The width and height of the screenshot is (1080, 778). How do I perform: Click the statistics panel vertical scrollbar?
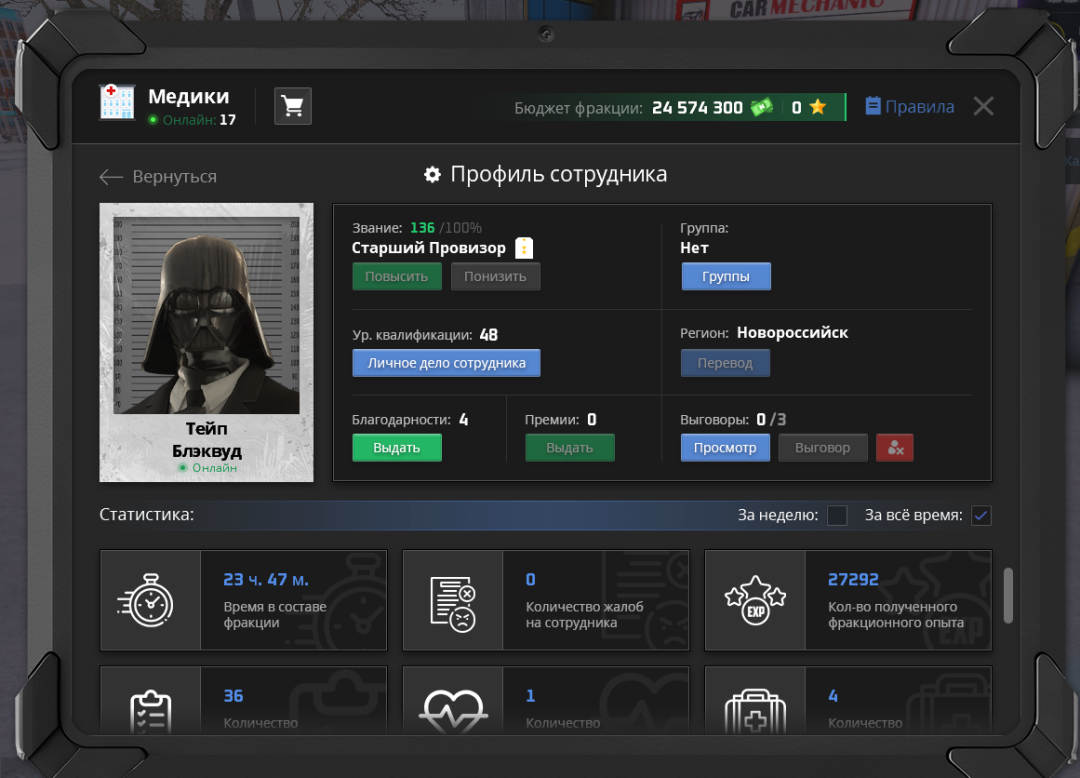(x=1007, y=595)
